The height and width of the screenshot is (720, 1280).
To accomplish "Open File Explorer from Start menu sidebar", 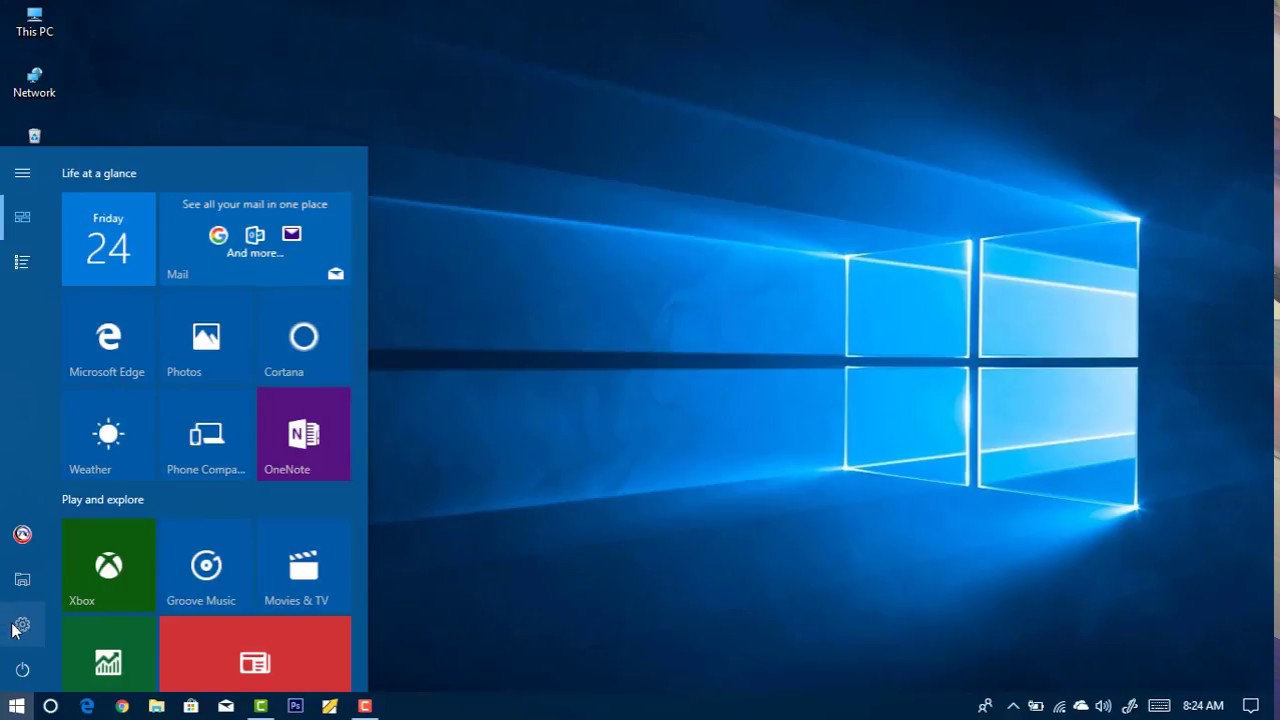I will 22,580.
